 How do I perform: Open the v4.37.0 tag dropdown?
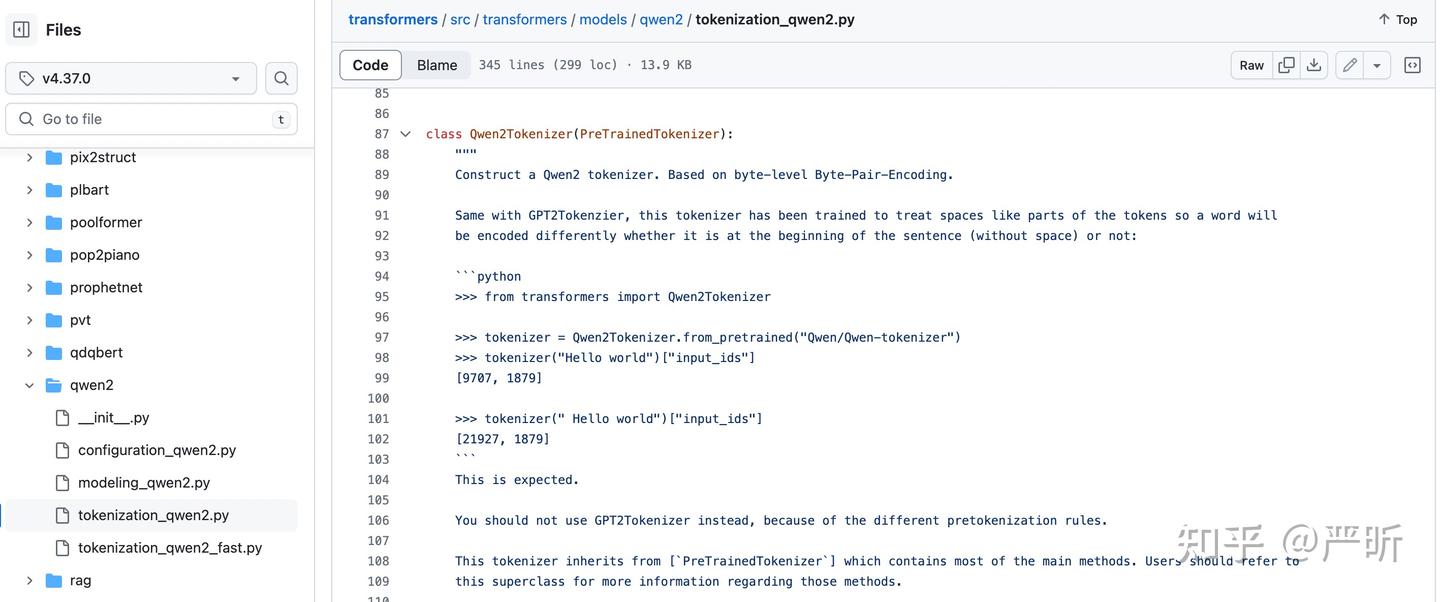(x=131, y=78)
